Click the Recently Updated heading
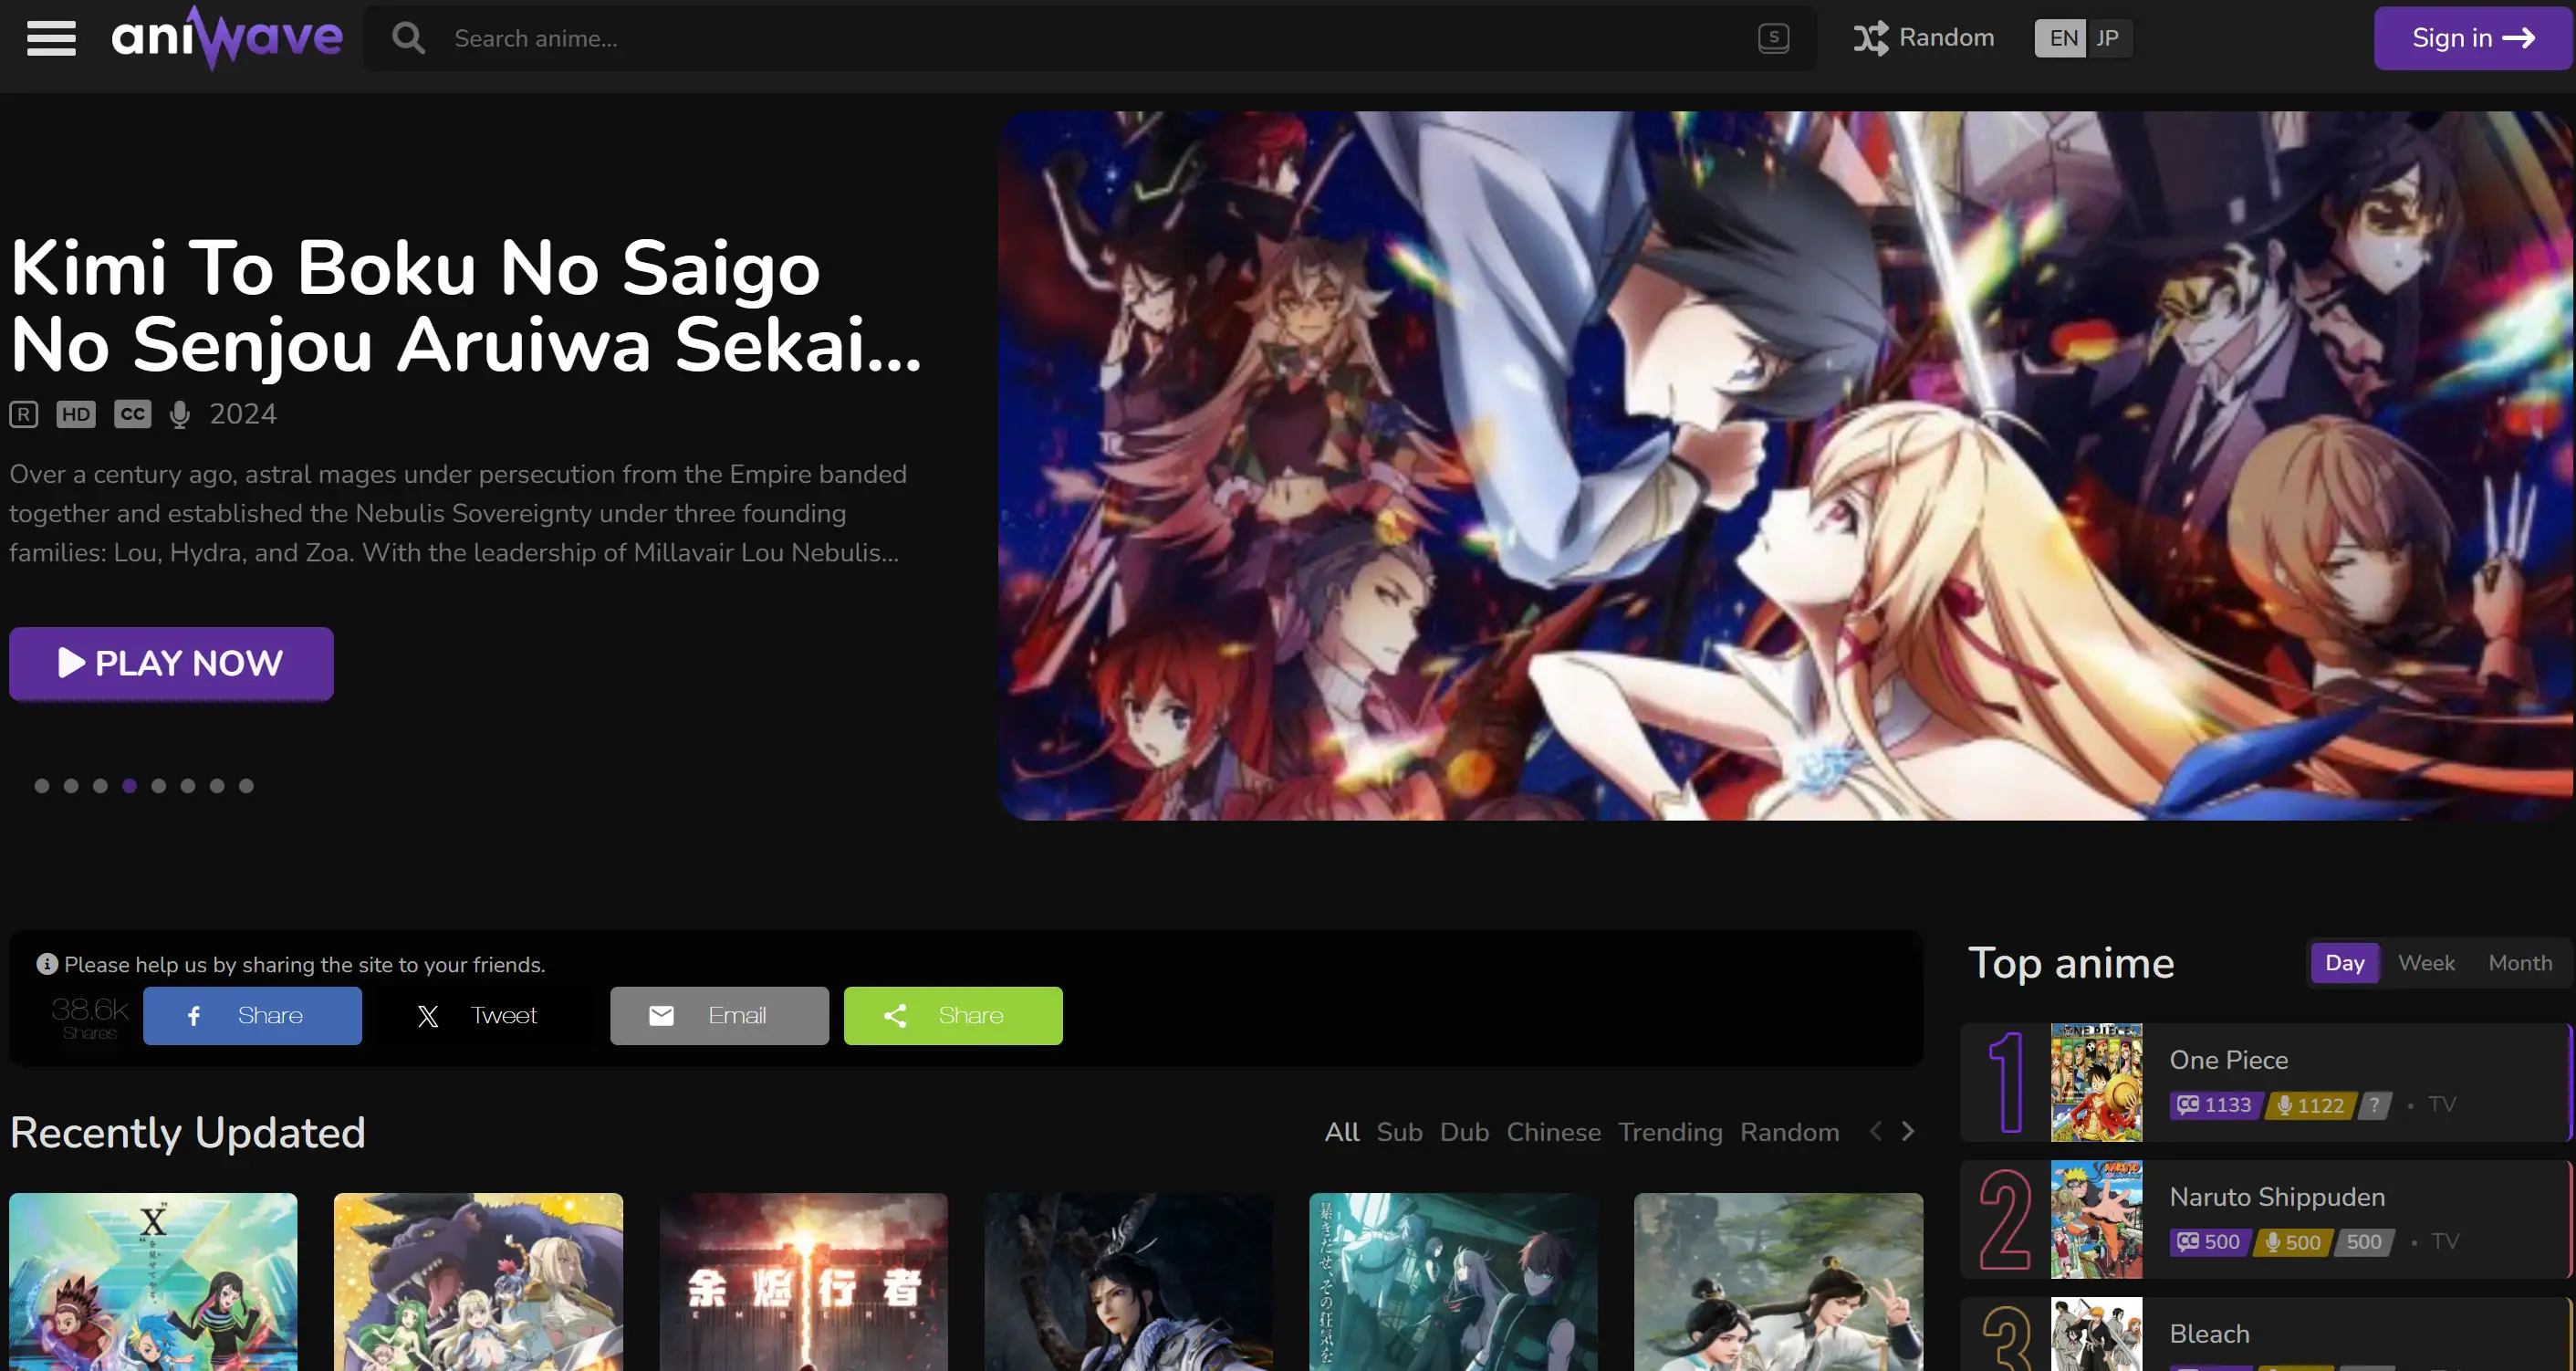Viewport: 2576px width, 1371px height. (188, 1132)
